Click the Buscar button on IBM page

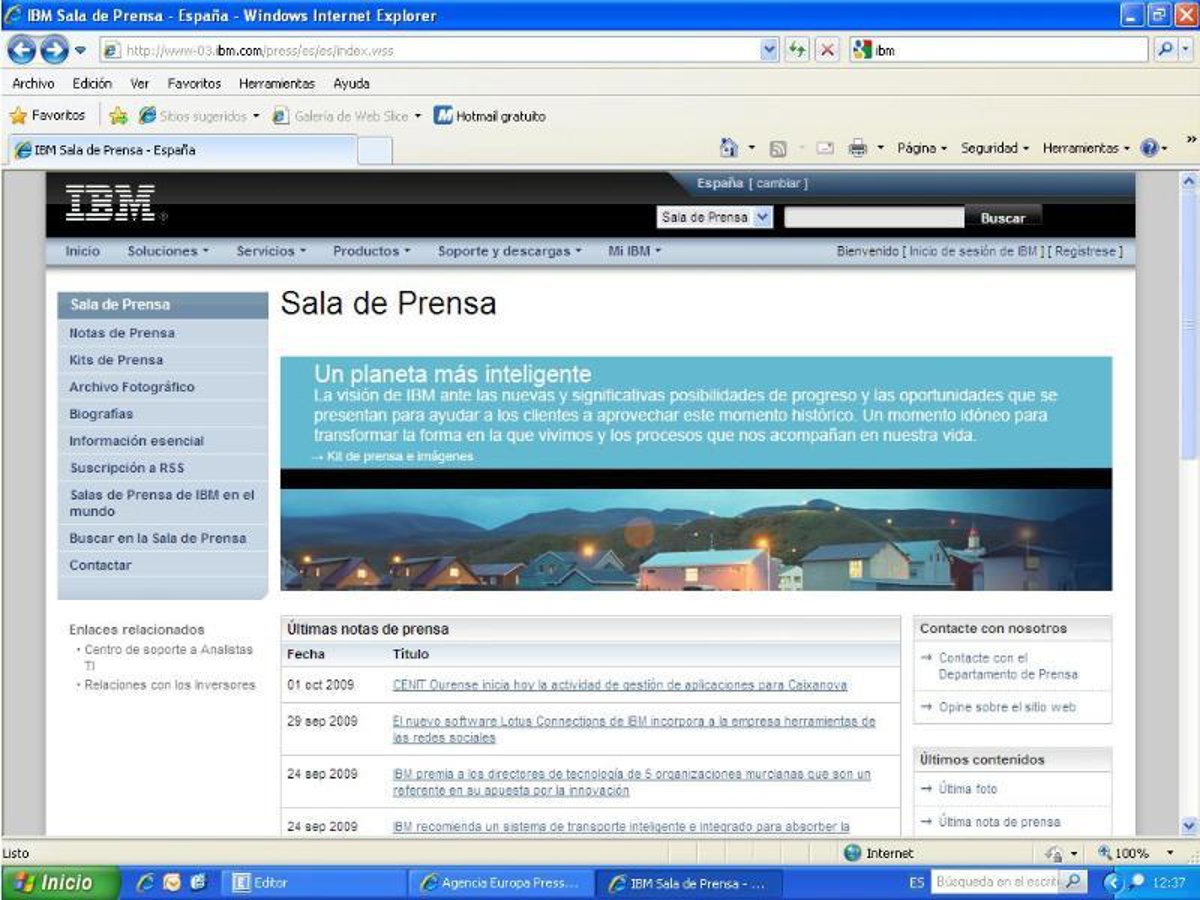1002,218
